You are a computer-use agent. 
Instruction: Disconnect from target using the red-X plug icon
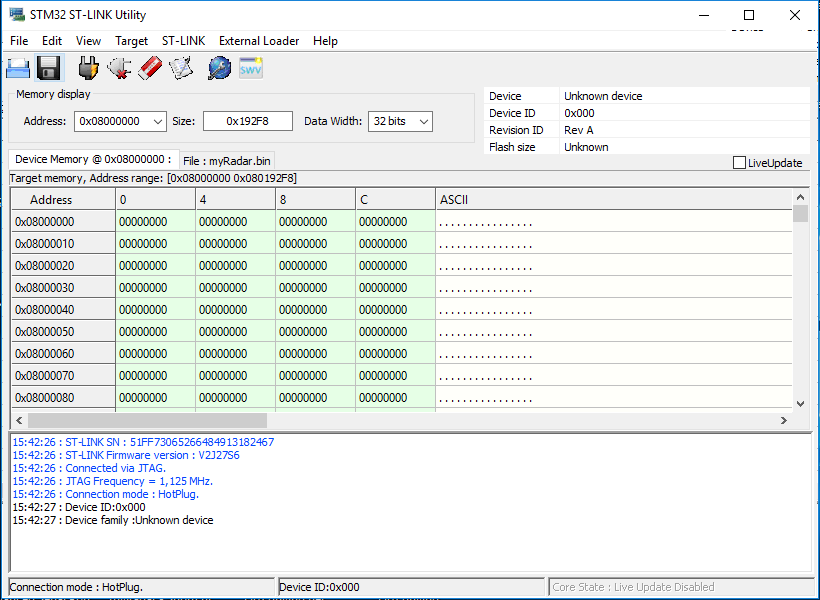pos(119,69)
